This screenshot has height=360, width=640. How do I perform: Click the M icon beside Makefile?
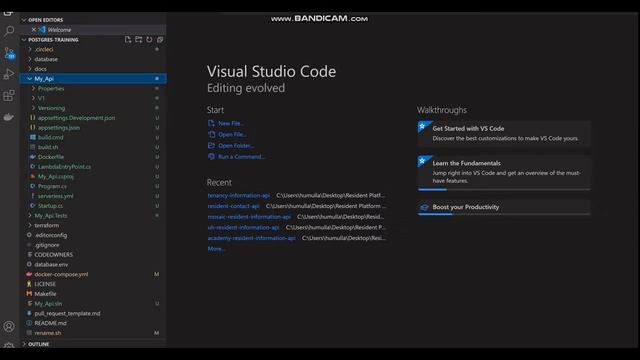click(x=29, y=294)
